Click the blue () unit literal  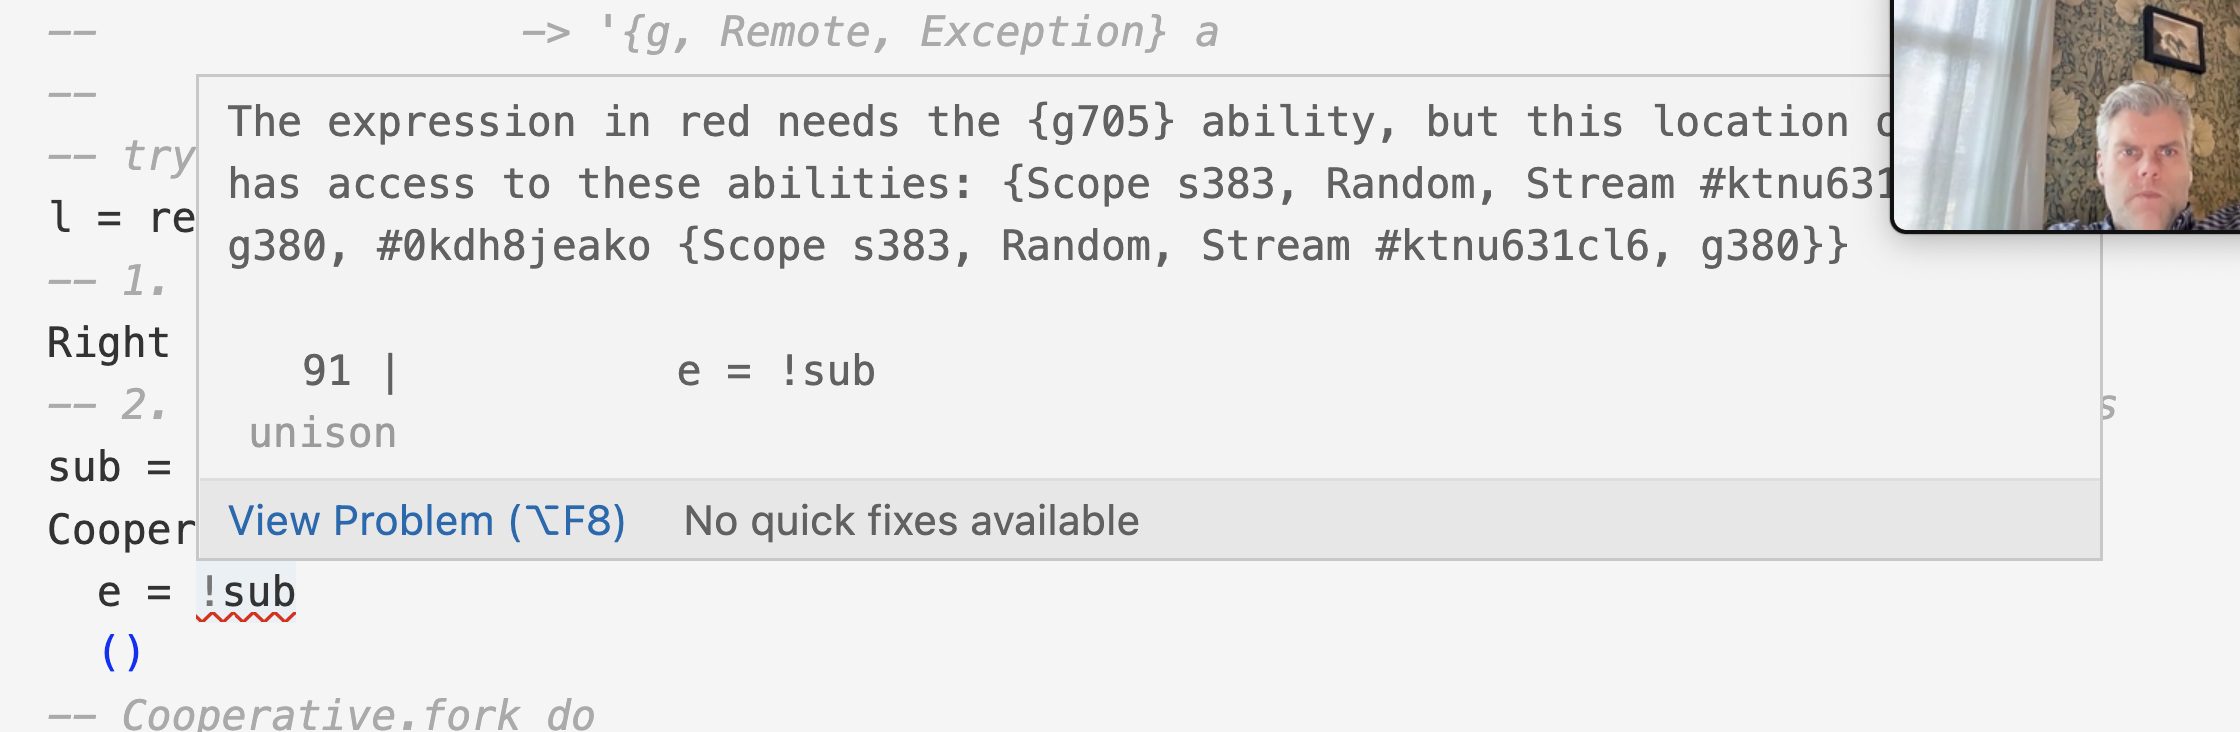click(122, 651)
